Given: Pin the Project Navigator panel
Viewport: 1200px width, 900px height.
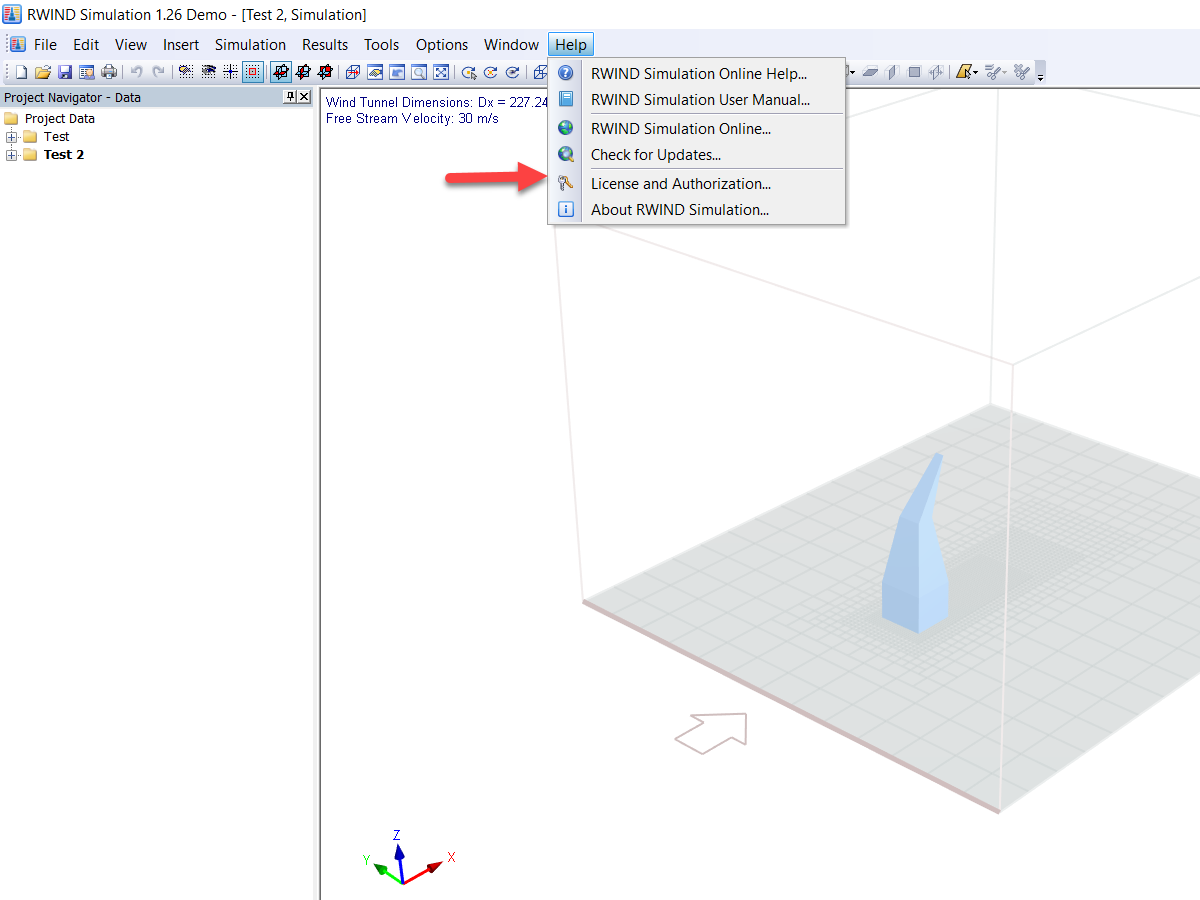Looking at the screenshot, I should [290, 97].
